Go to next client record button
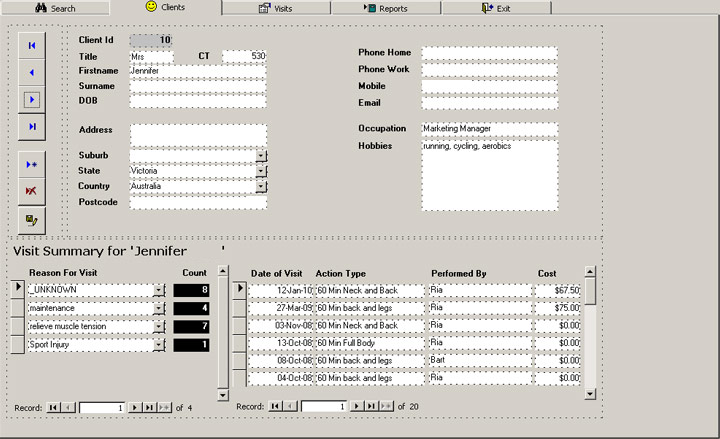 [32, 100]
